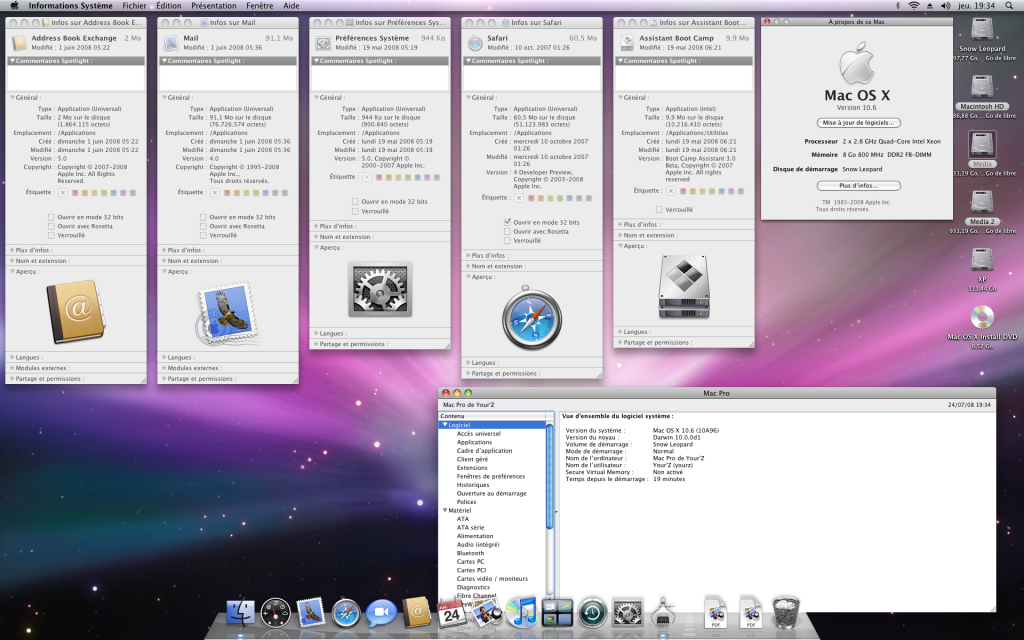Check Verrouillé in Assistant Boot Camp info
Screen dimensions: 1024x640
pos(660,210)
